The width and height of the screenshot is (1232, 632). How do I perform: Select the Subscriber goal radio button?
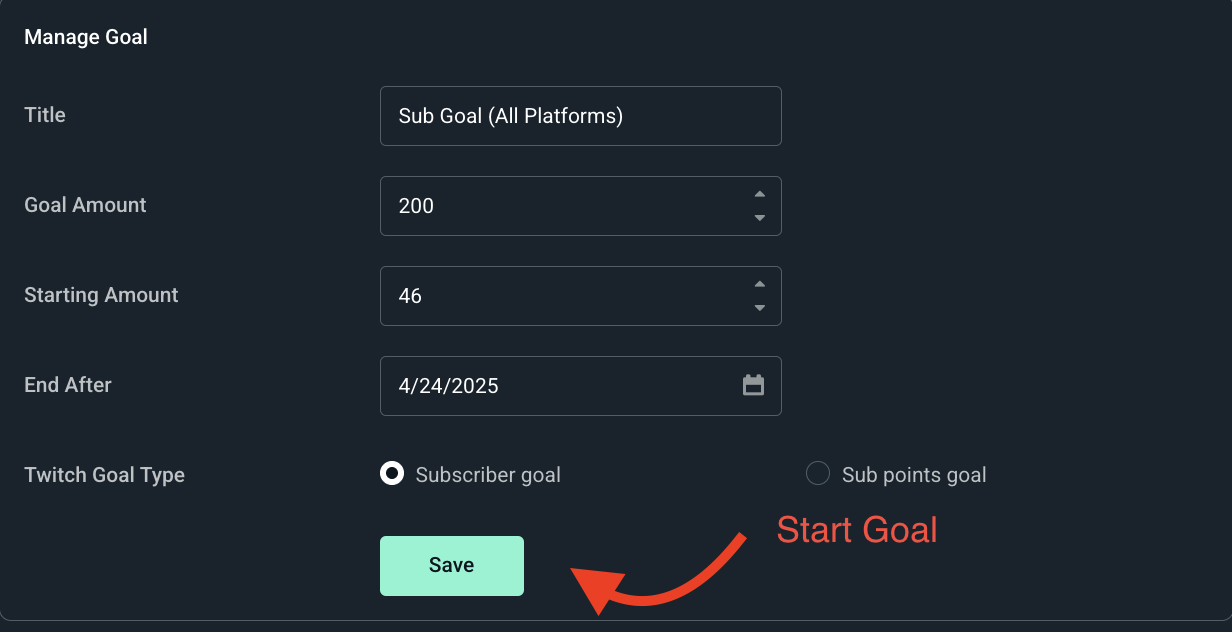coord(391,474)
